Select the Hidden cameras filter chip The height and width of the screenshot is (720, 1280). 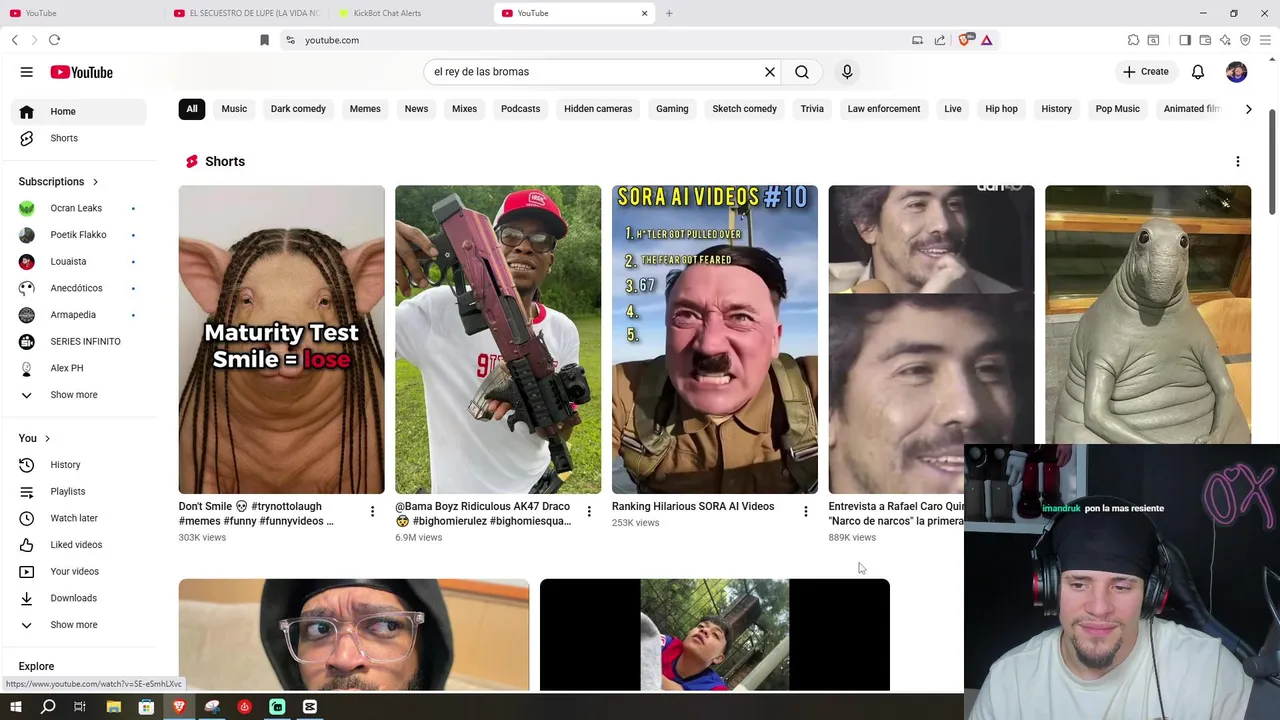[598, 109]
